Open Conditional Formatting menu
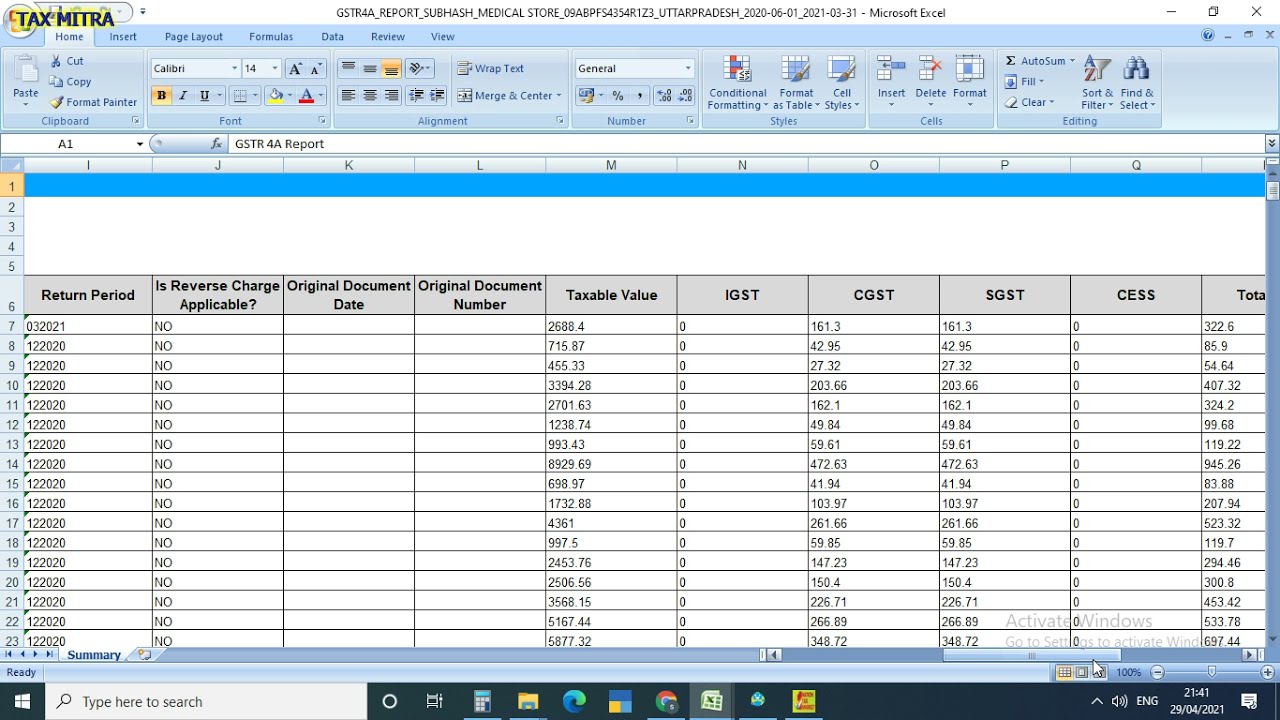Image resolution: width=1280 pixels, height=720 pixels. click(x=738, y=83)
